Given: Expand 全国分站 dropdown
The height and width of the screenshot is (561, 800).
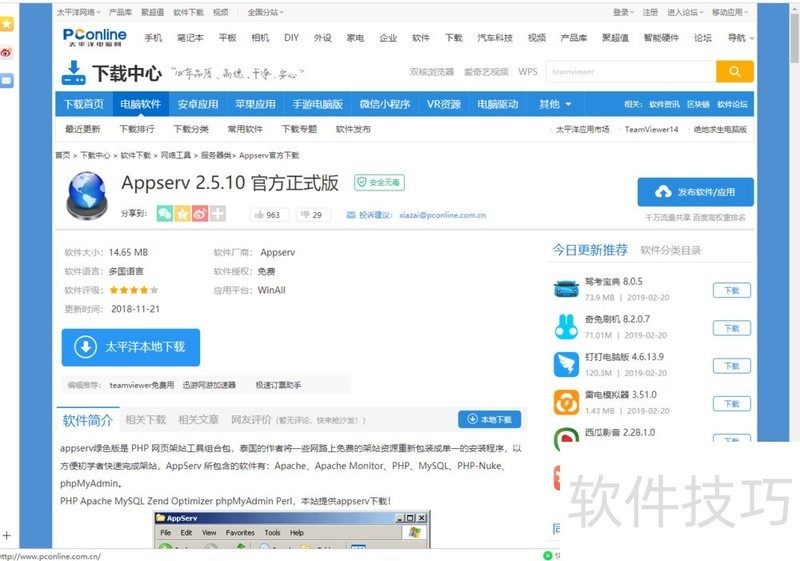Looking at the screenshot, I should [x=265, y=12].
